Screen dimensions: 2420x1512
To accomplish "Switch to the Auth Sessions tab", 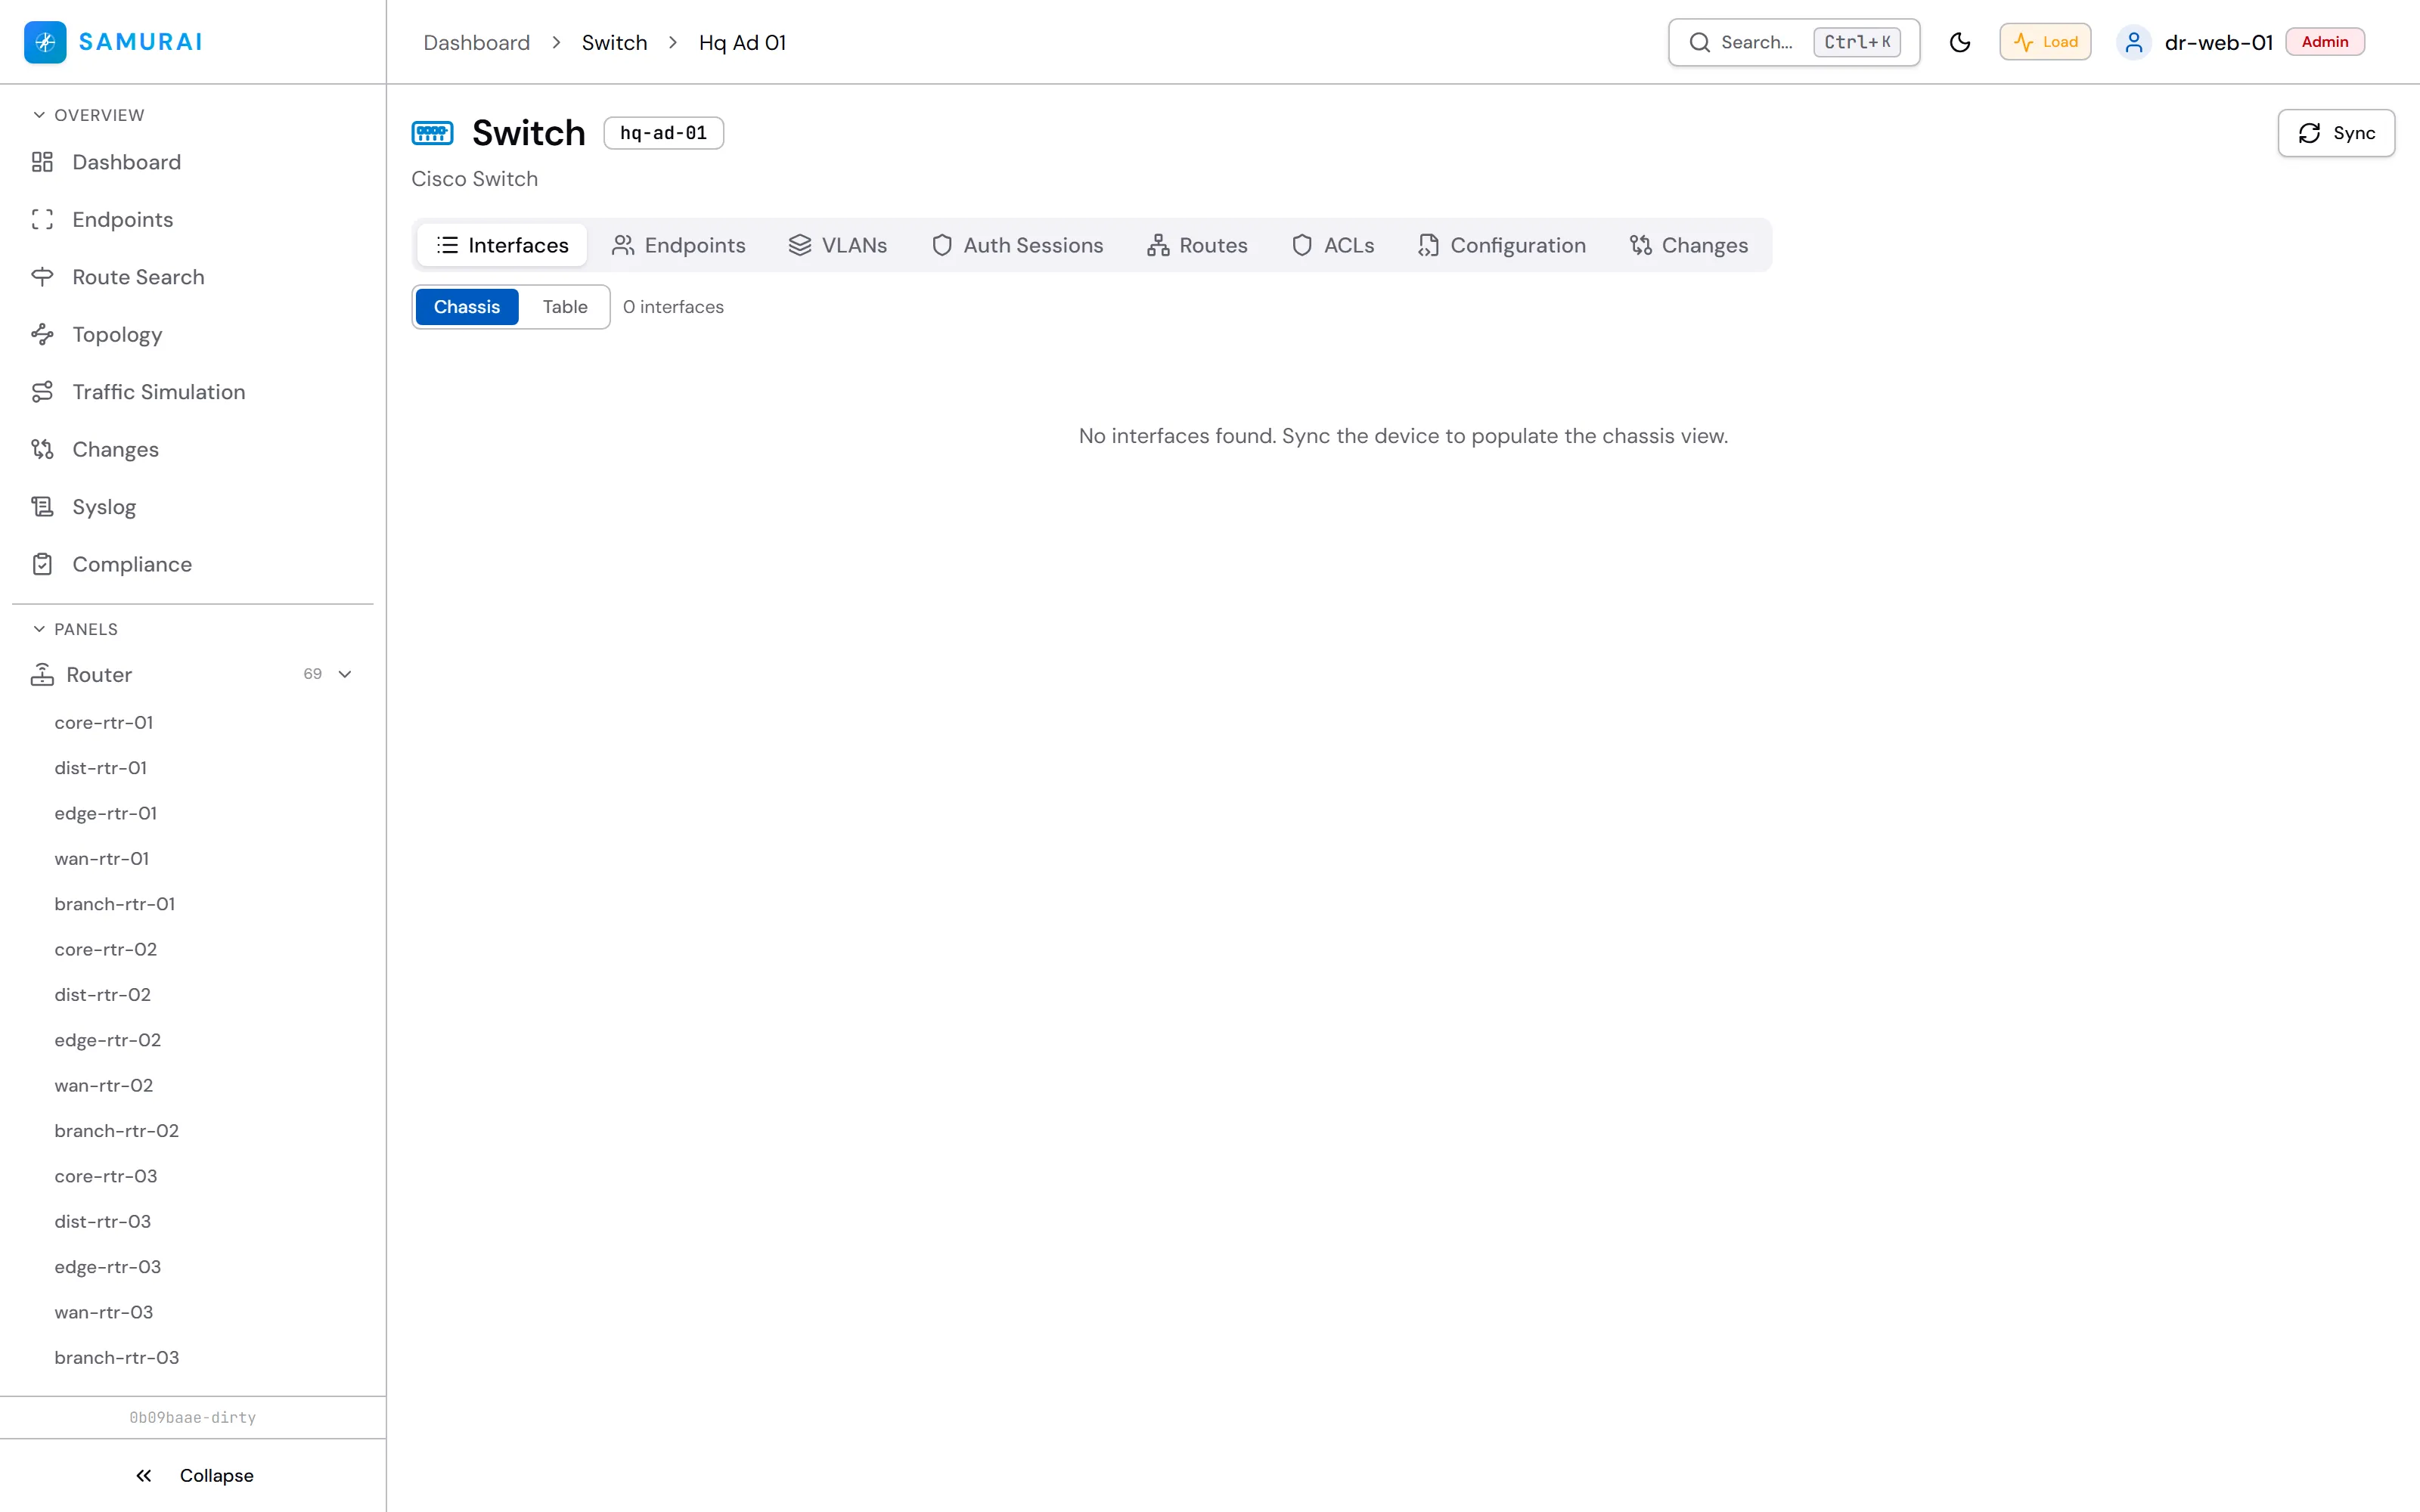I will tap(1017, 245).
